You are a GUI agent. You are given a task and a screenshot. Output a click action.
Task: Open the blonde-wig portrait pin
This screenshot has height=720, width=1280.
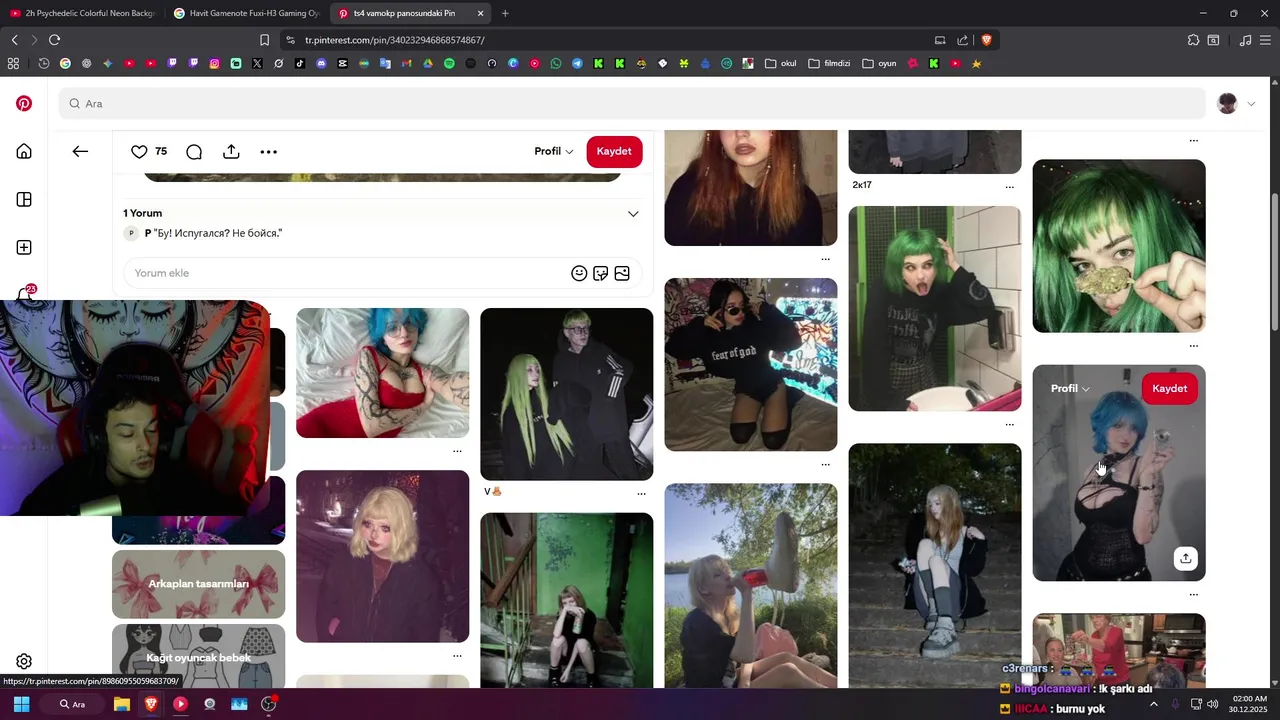click(x=382, y=556)
